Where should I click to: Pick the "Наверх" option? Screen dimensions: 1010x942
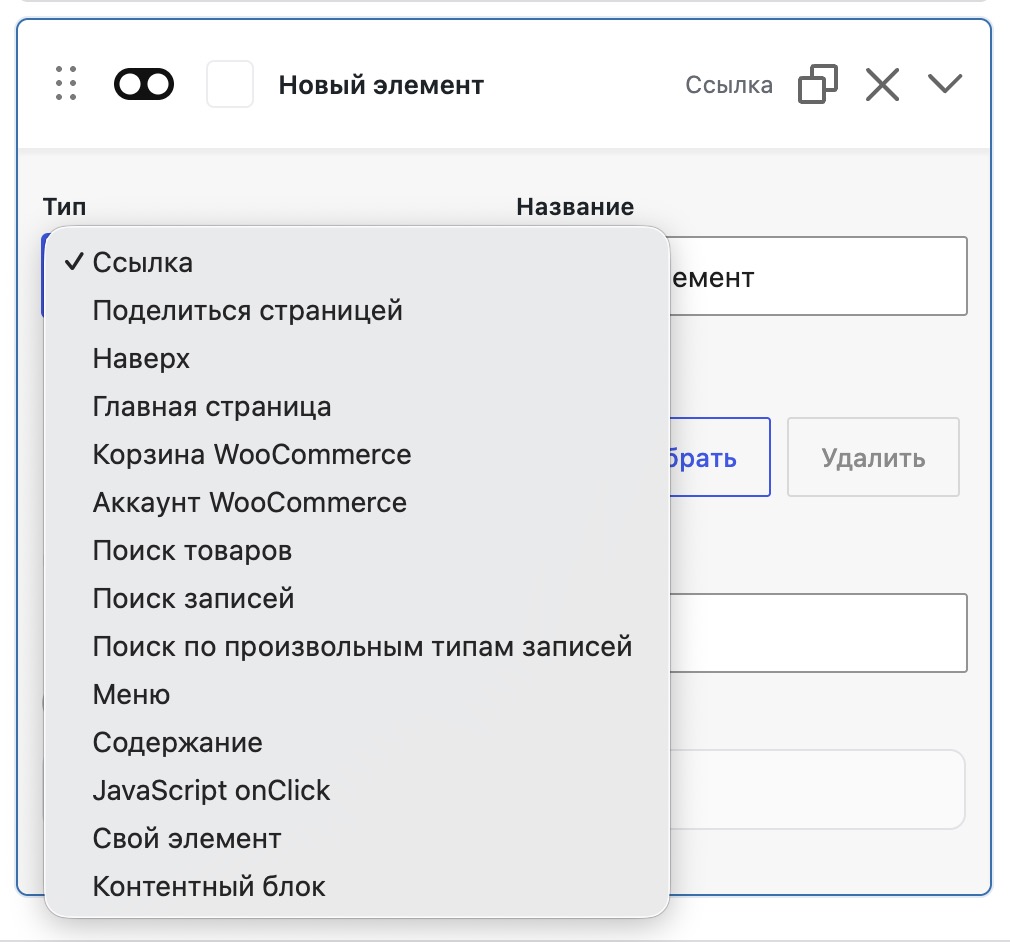tap(357, 358)
